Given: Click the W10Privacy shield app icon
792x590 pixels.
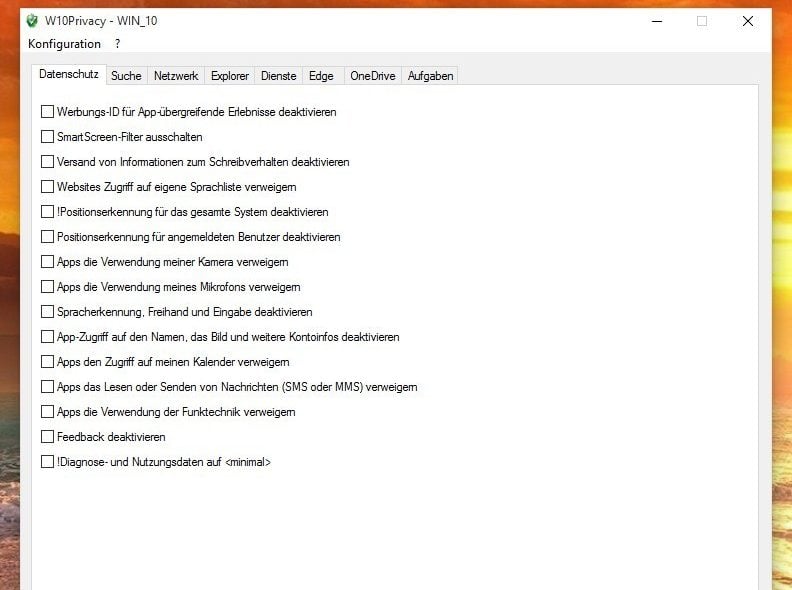Looking at the screenshot, I should pyautogui.click(x=32, y=21).
